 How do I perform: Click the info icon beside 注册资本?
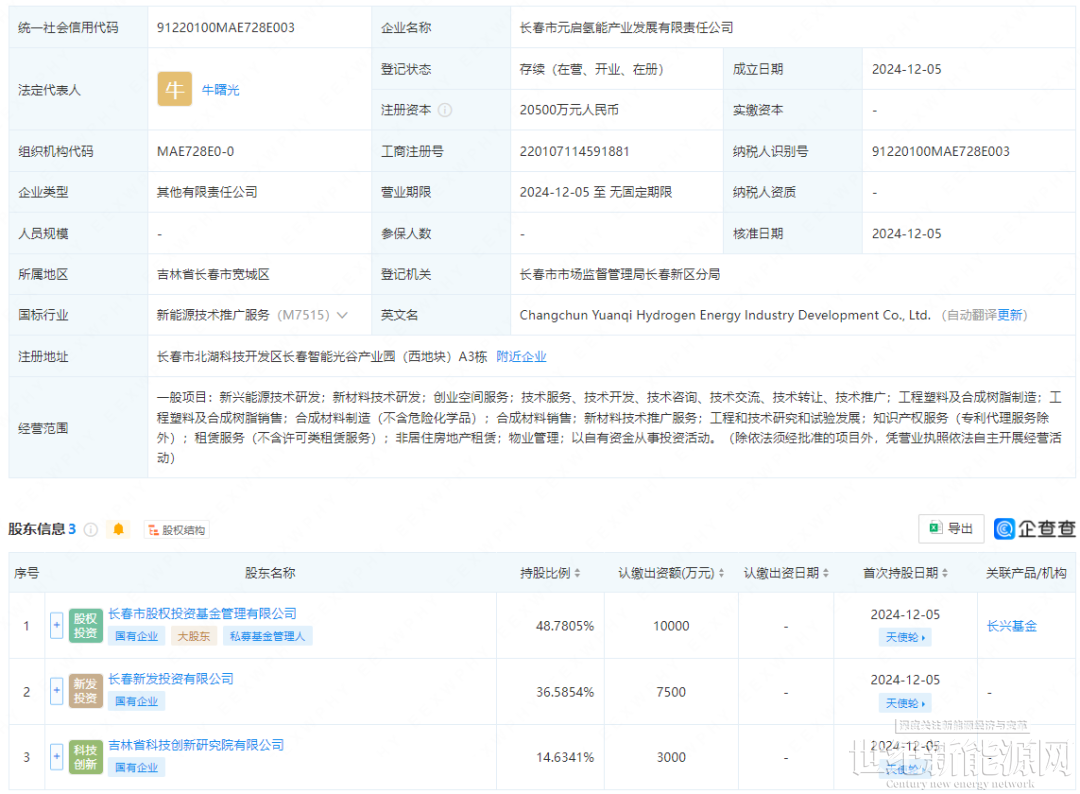[x=445, y=110]
